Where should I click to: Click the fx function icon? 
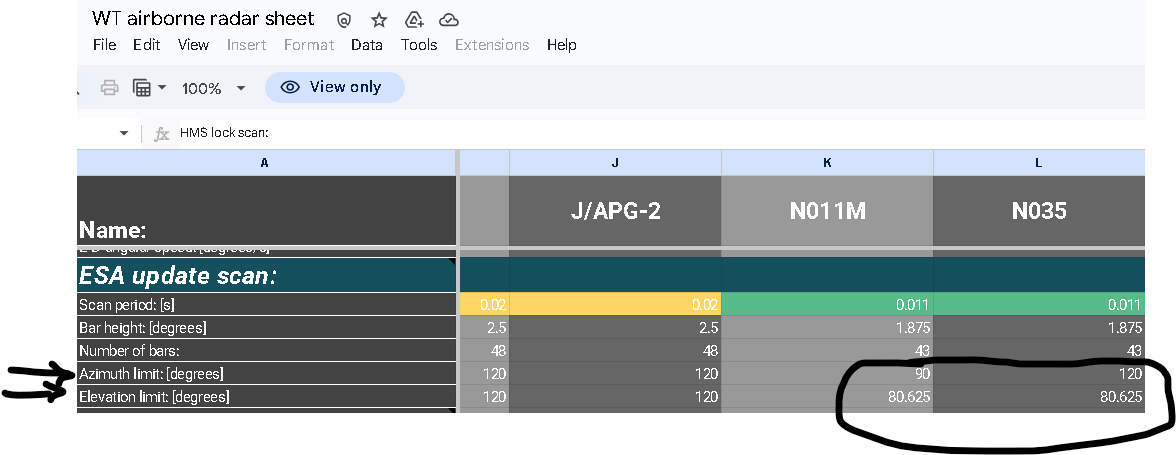coord(162,133)
